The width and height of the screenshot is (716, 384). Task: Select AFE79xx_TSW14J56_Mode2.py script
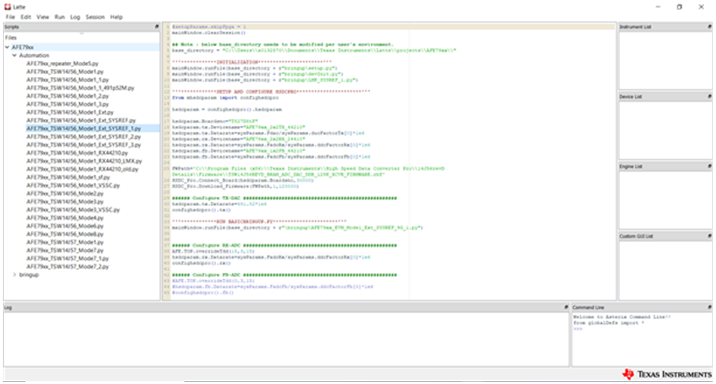65,194
